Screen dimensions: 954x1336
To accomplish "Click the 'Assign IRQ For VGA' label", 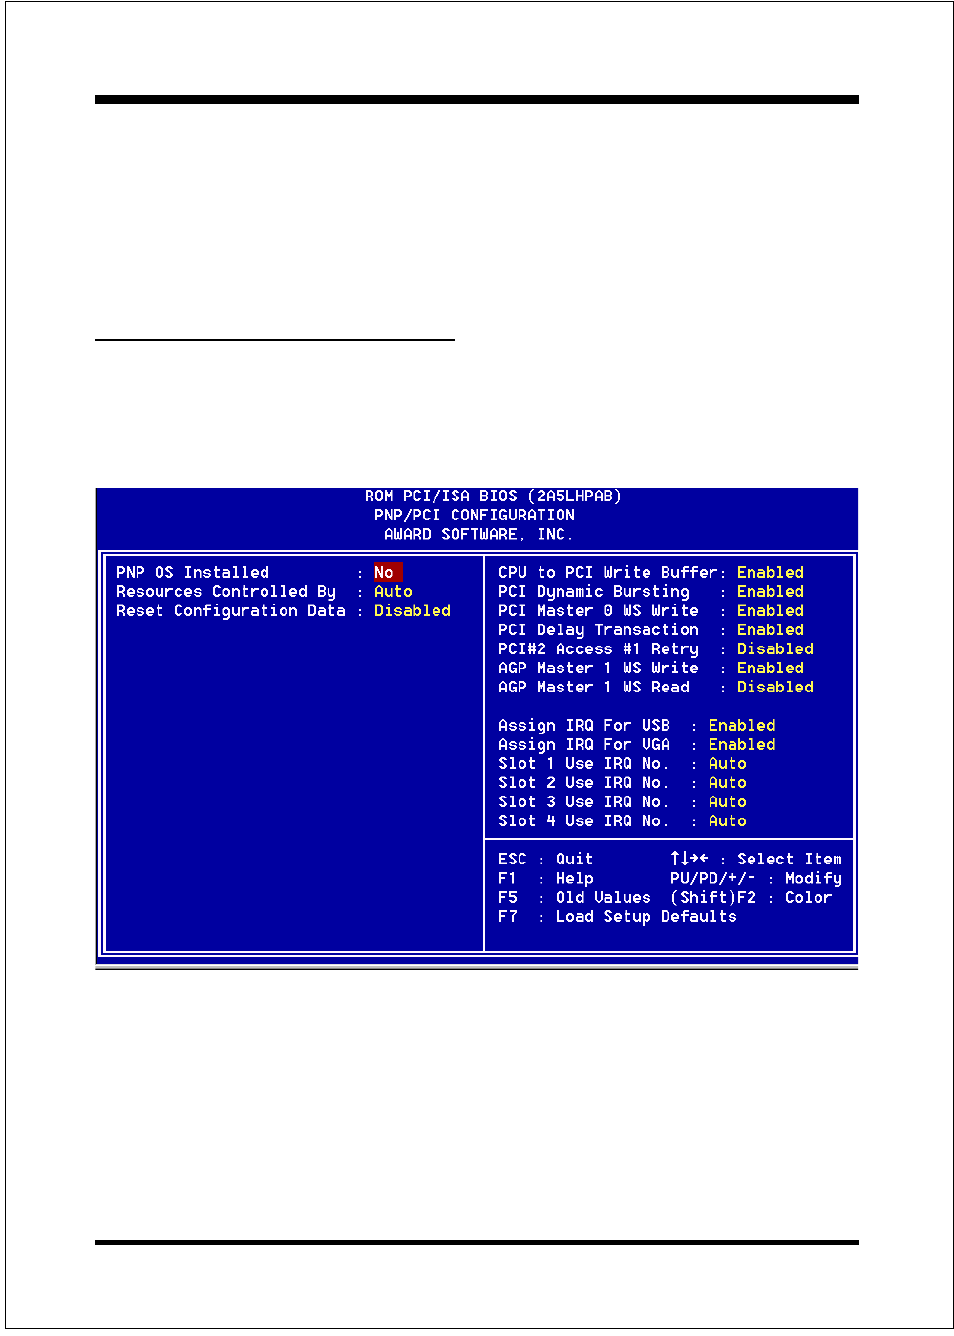I will click(584, 744).
